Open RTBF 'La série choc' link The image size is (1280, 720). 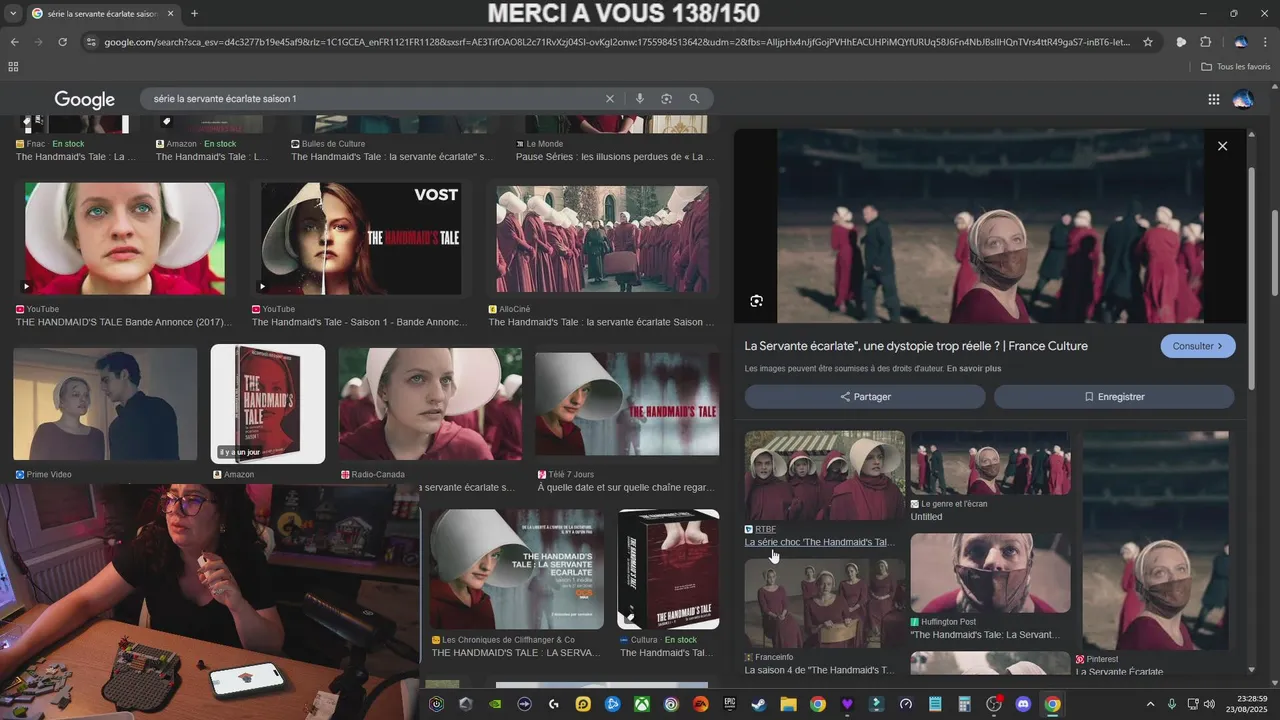pyautogui.click(x=820, y=542)
